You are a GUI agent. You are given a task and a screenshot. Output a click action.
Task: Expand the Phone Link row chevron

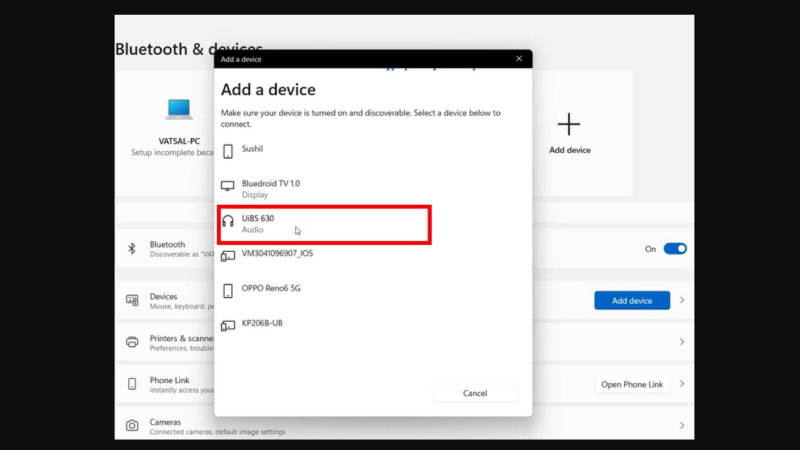click(x=682, y=384)
